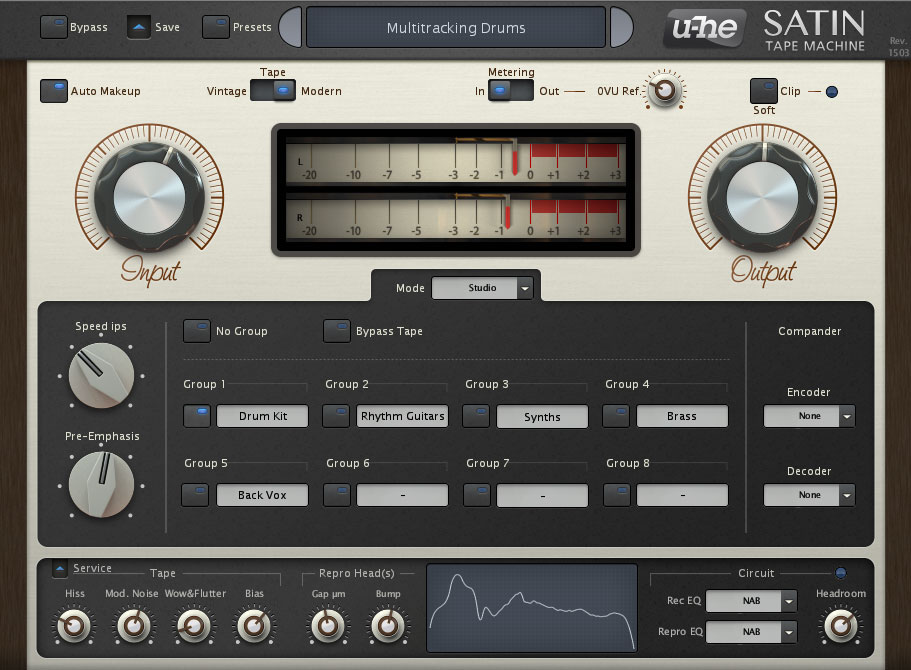Click the Hiss knob
The width and height of the screenshot is (911, 670).
pos(74,626)
